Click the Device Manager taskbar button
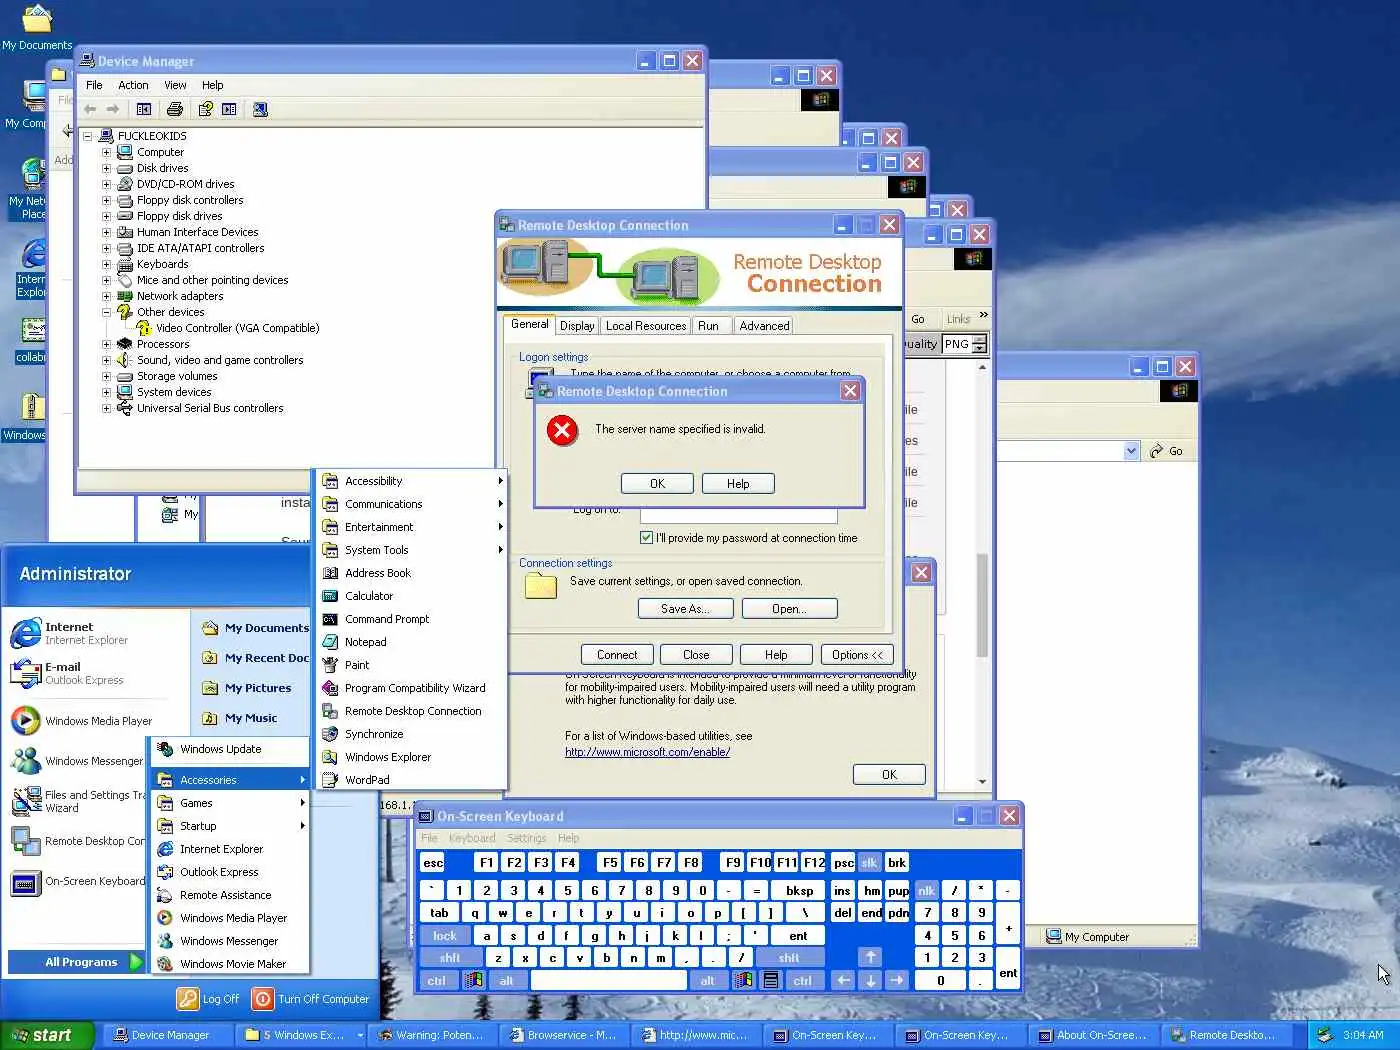 tap(168, 1035)
